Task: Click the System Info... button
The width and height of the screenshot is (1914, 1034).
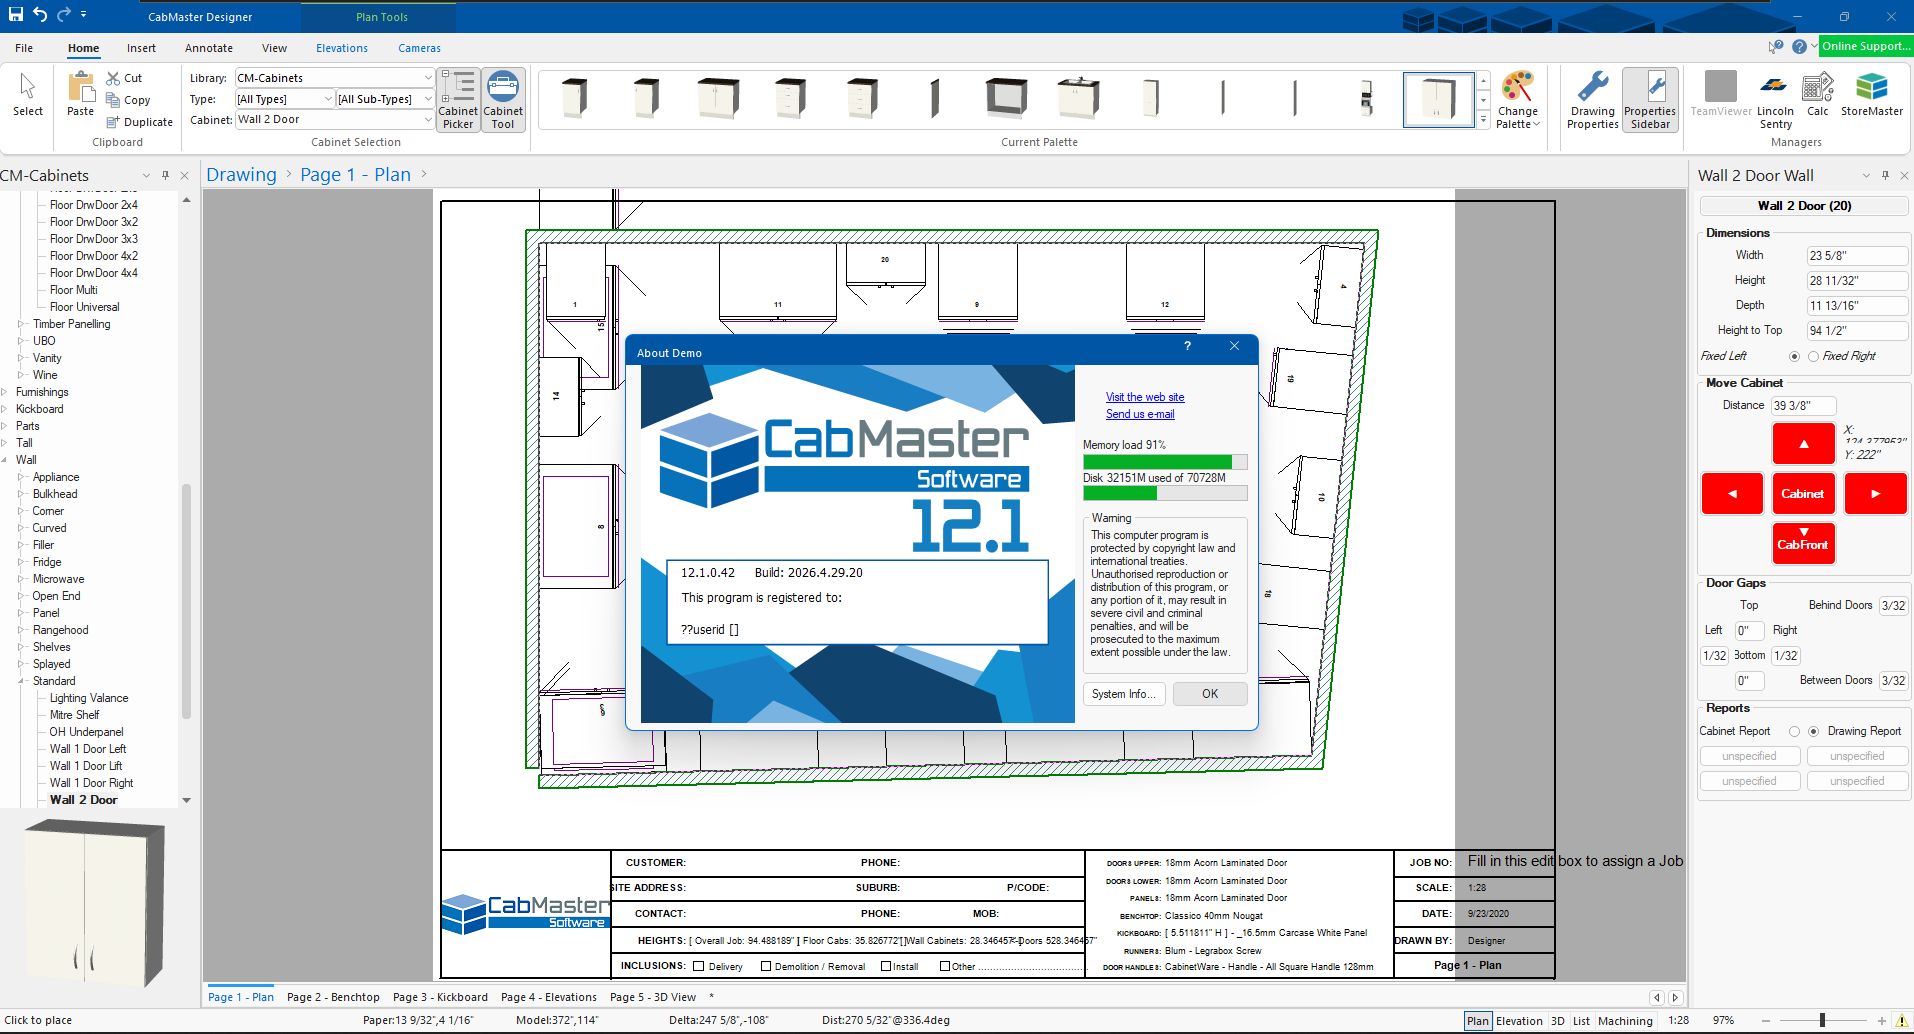Action: click(x=1124, y=694)
